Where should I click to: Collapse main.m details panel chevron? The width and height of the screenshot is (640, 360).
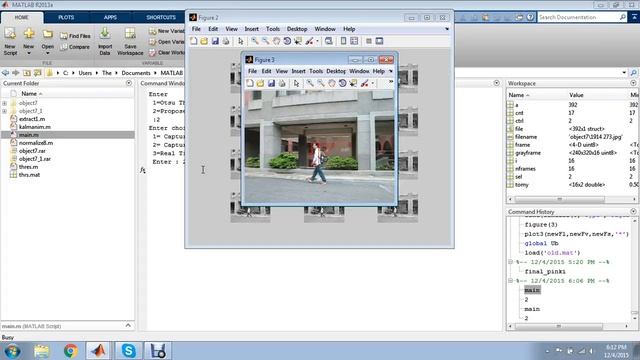128,326
